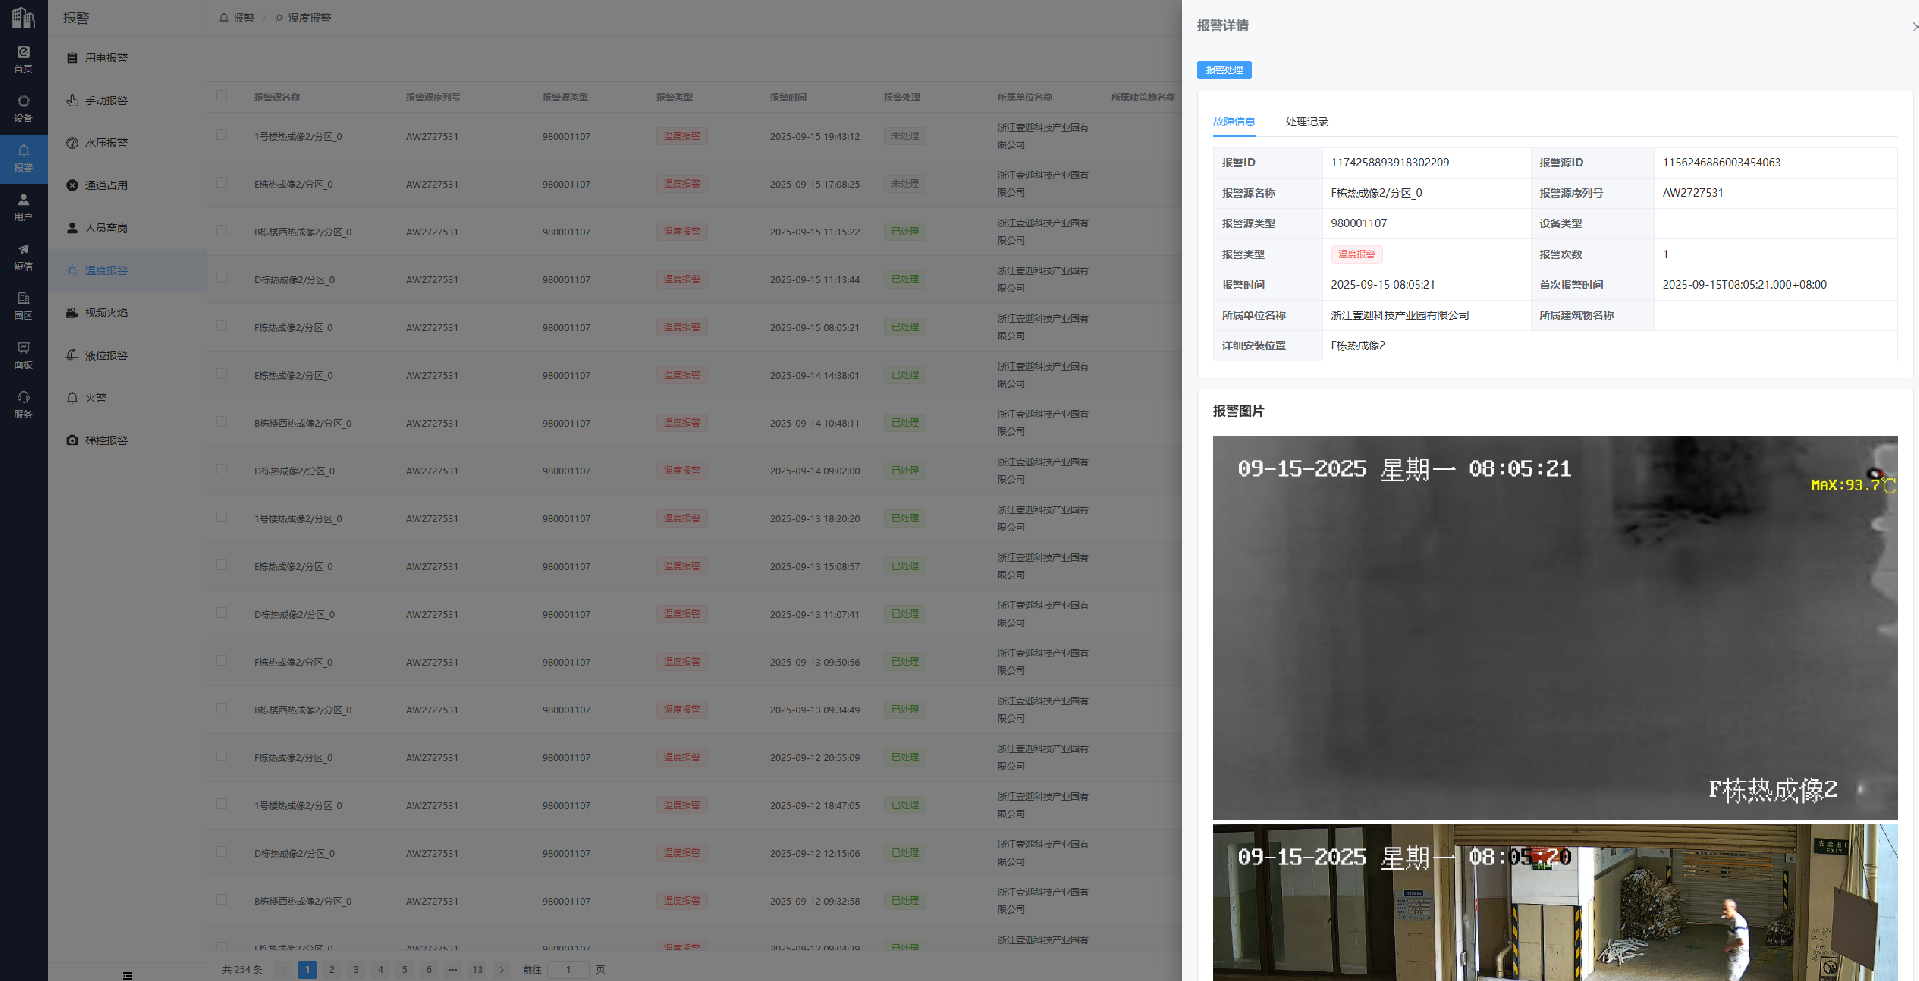The image size is (1919, 981).
Task: Switch to the 处理记录 tab
Action: pos(1306,121)
